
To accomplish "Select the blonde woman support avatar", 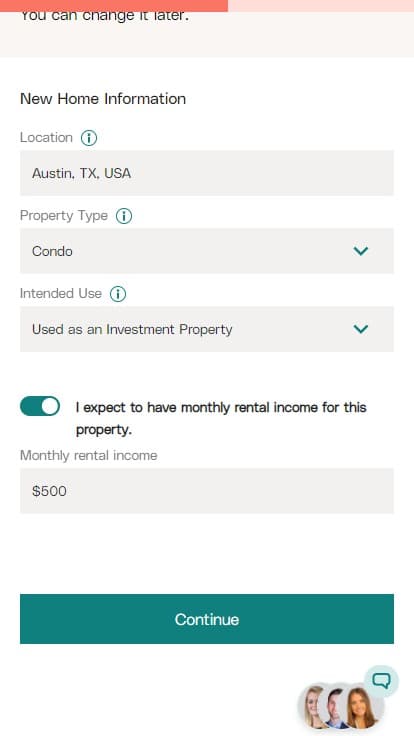I will coord(312,707).
